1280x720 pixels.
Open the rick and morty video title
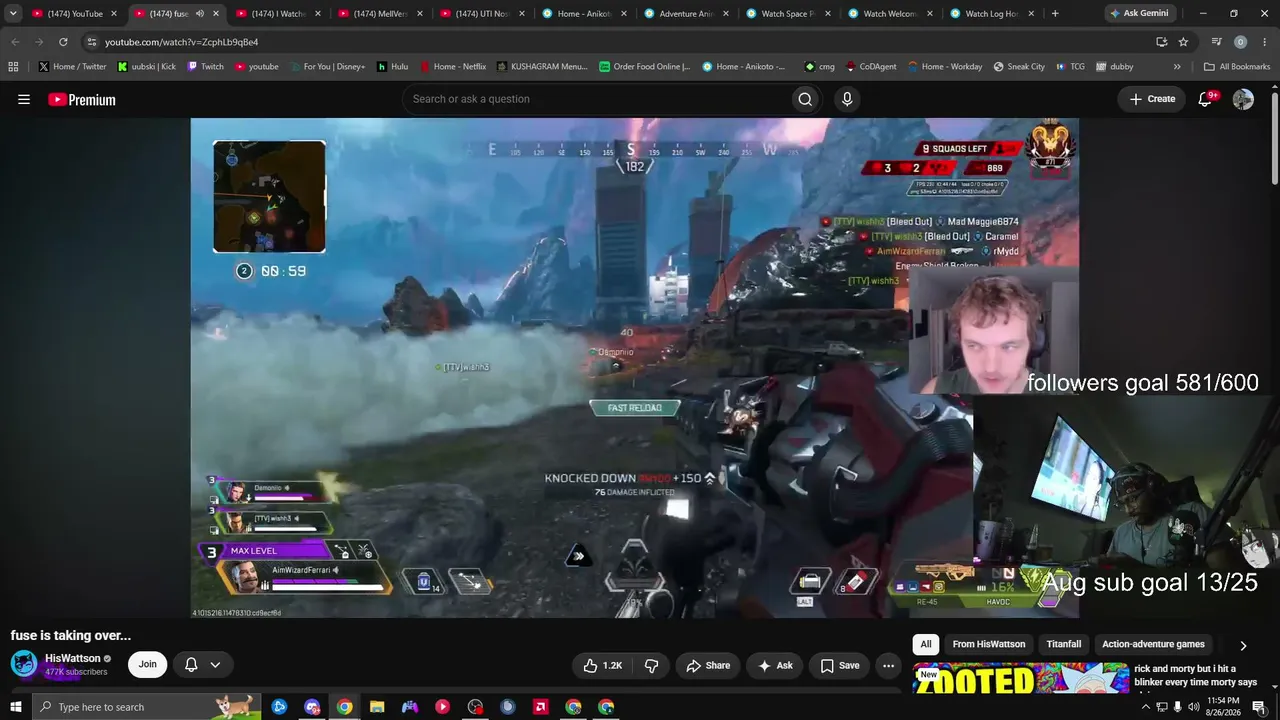coord(1195,675)
